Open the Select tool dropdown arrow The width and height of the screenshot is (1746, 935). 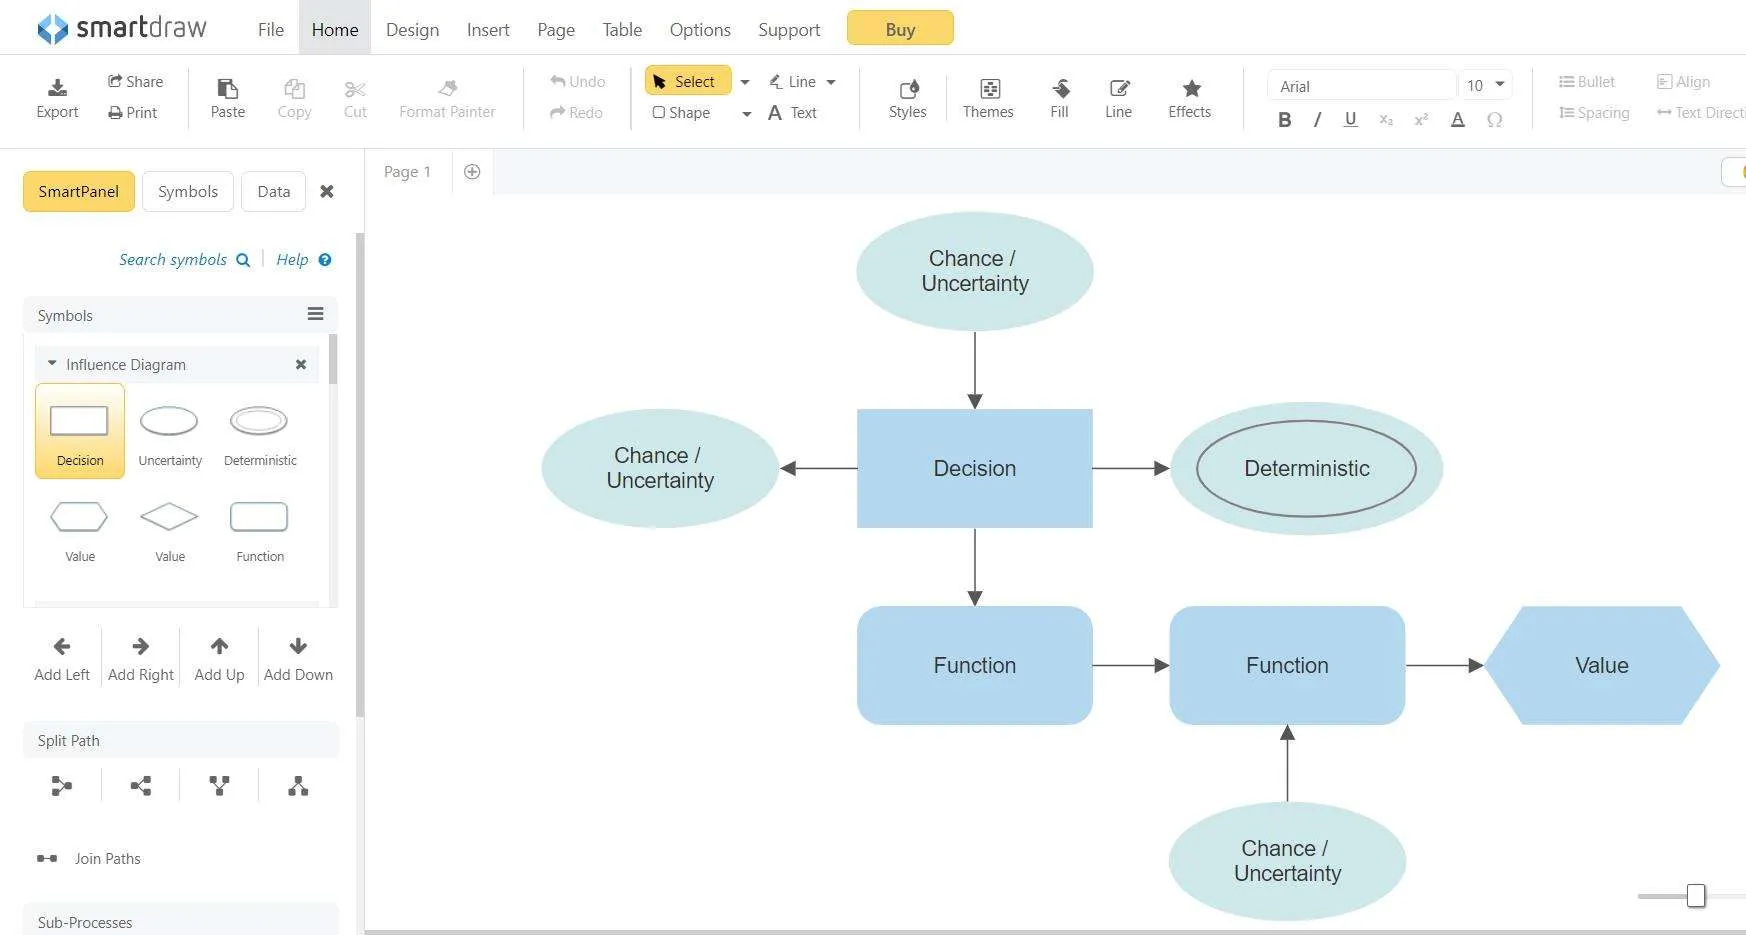pyautogui.click(x=745, y=82)
